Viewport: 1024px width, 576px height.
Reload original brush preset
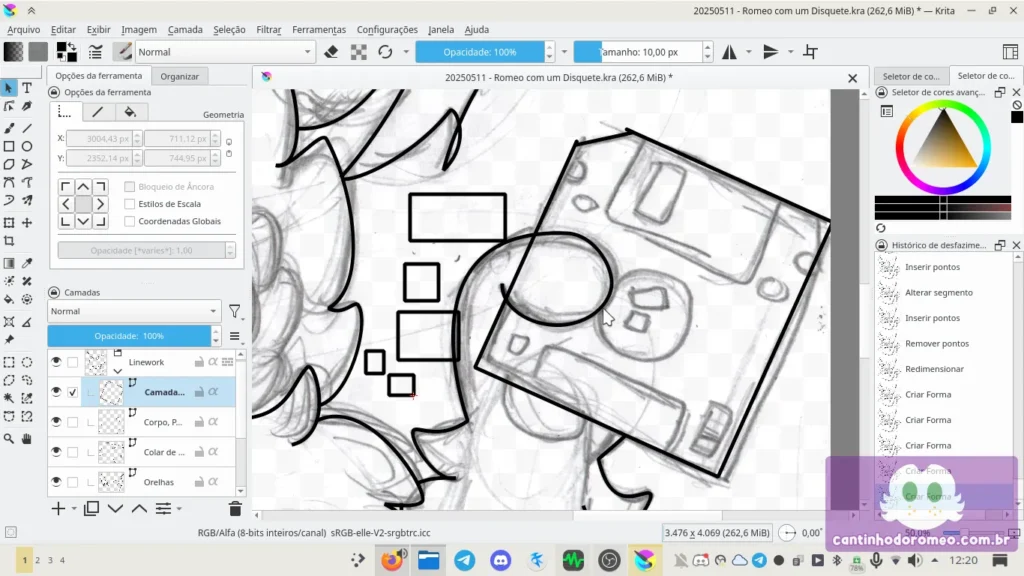pos(385,52)
